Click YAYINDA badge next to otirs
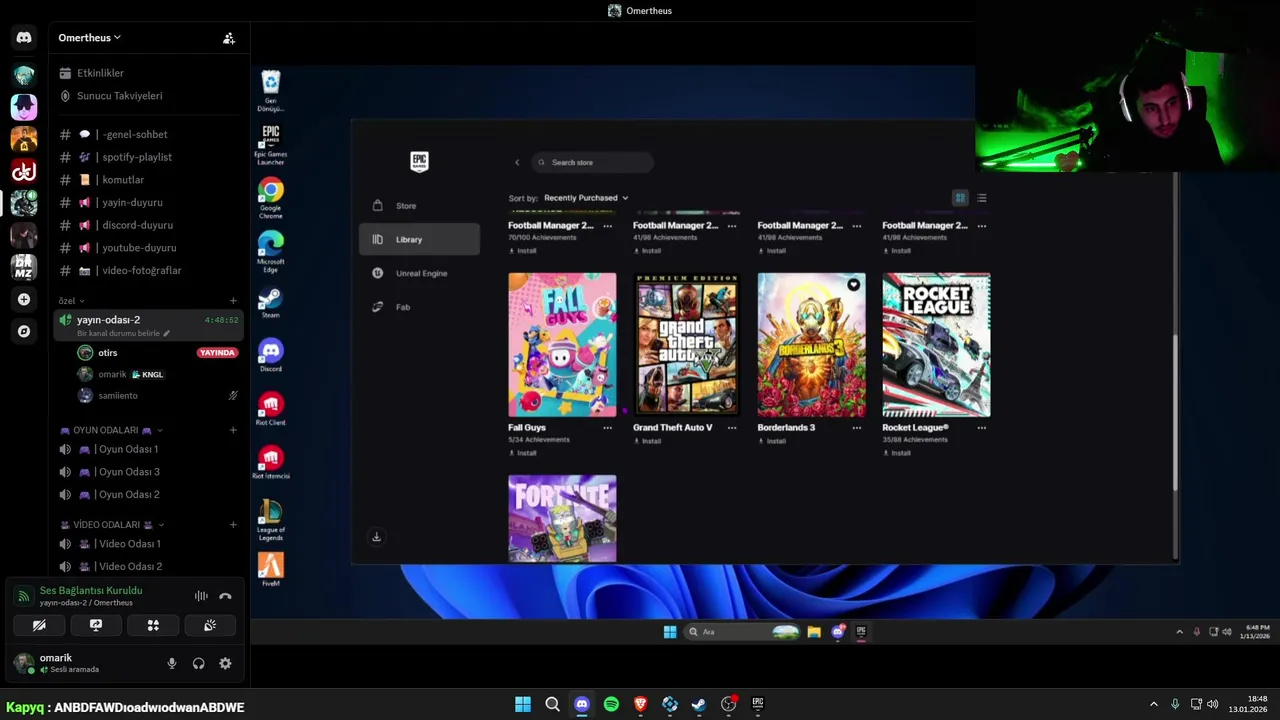 point(217,353)
